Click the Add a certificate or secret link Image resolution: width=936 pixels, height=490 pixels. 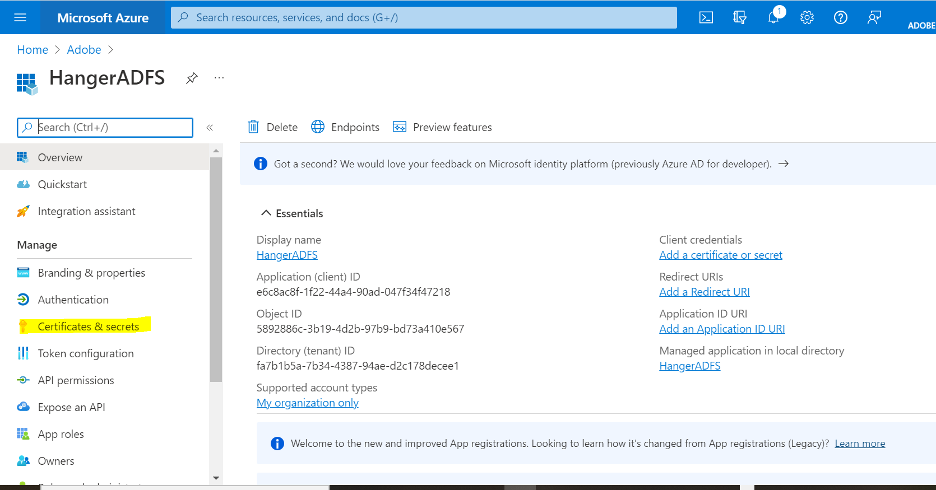pyautogui.click(x=720, y=255)
